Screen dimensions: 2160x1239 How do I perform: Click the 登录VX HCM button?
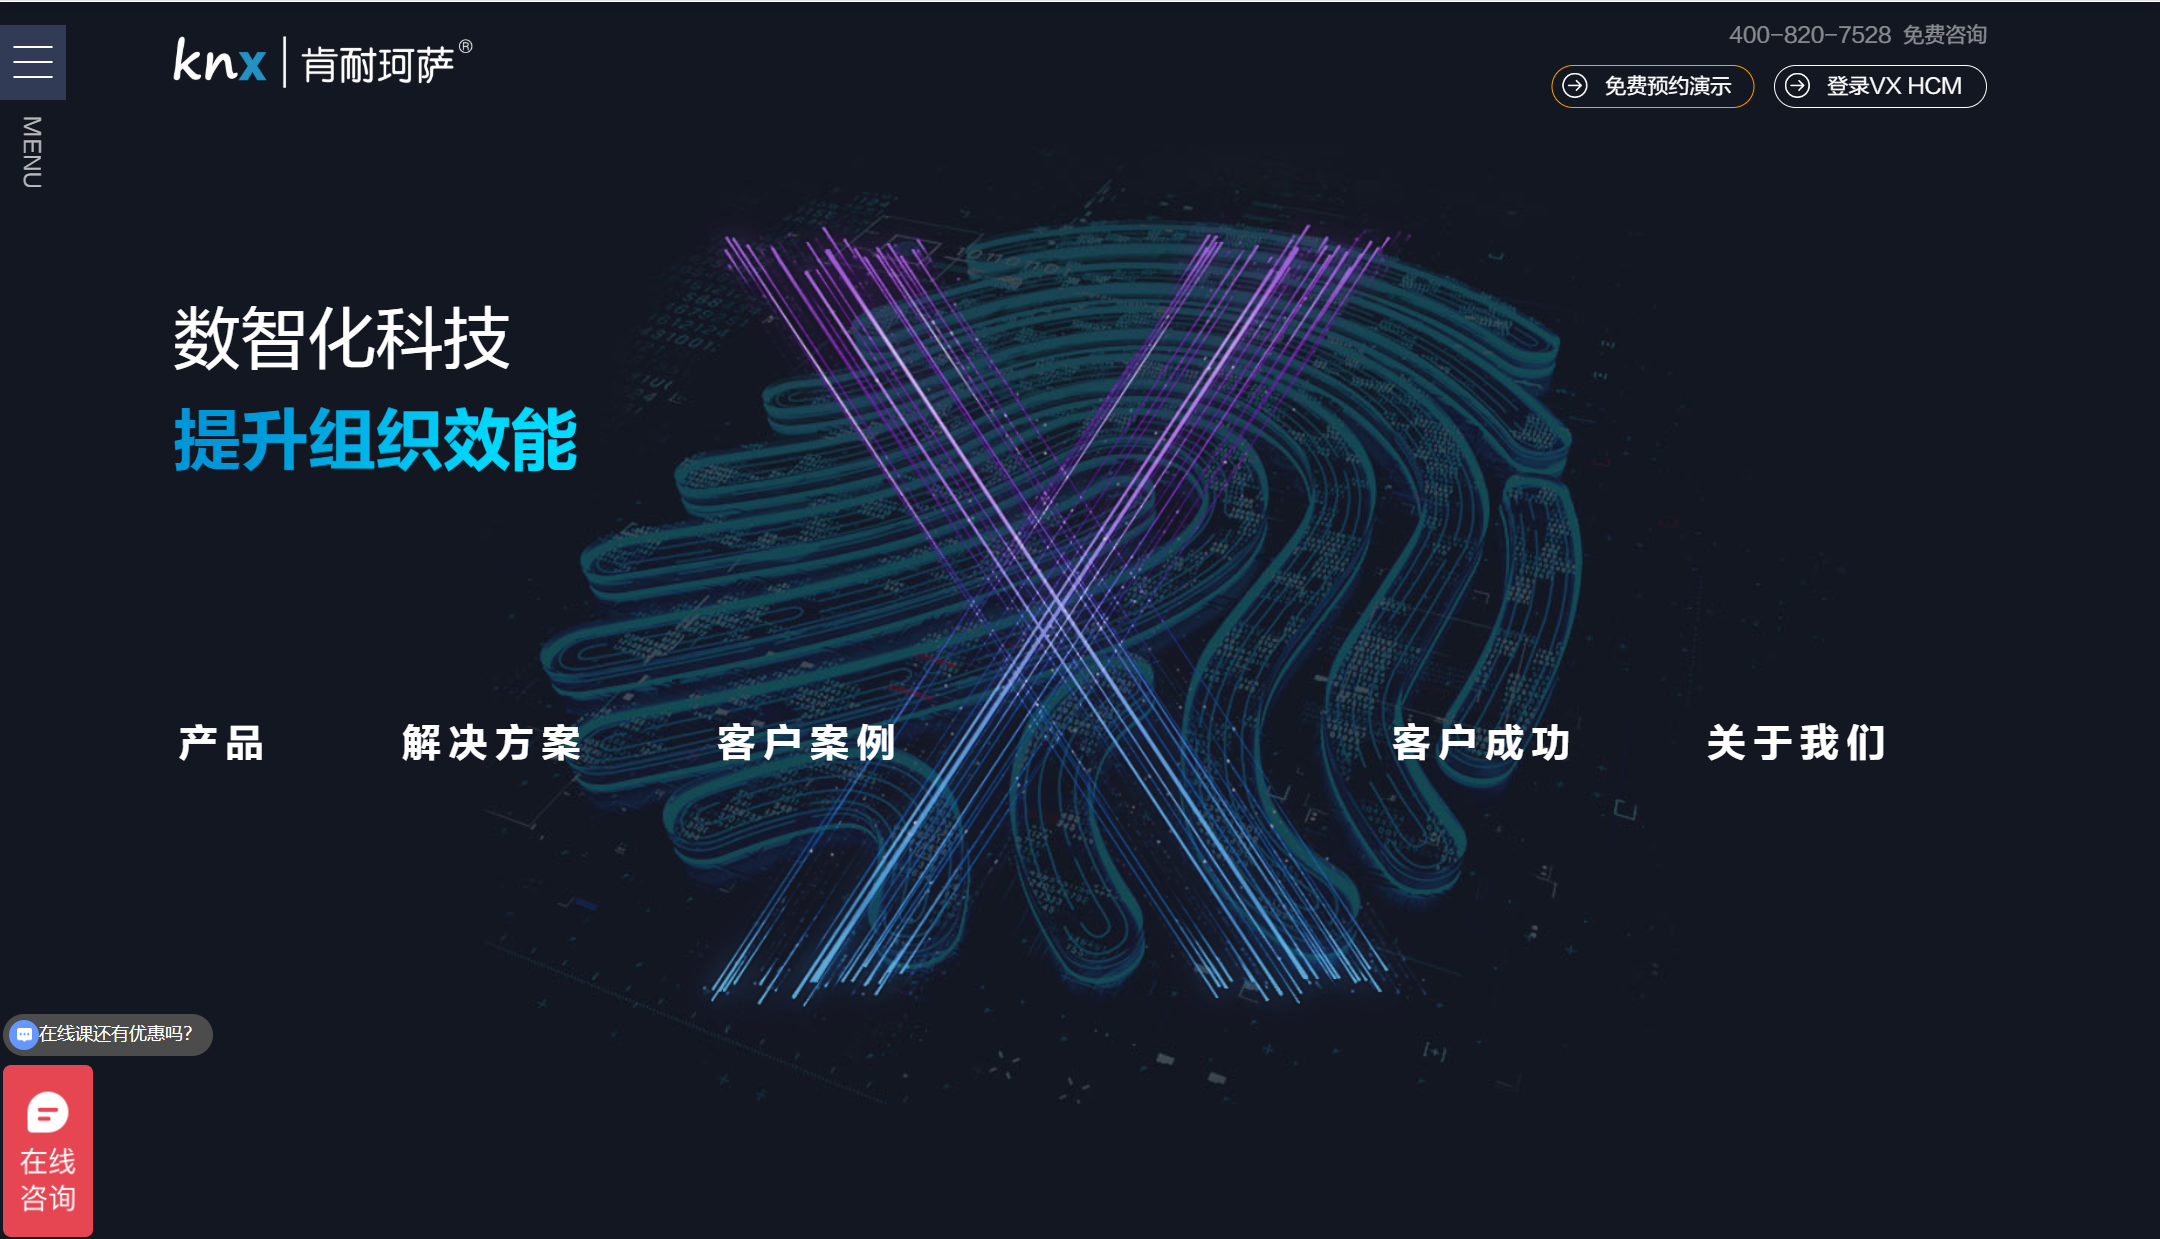(x=1880, y=86)
